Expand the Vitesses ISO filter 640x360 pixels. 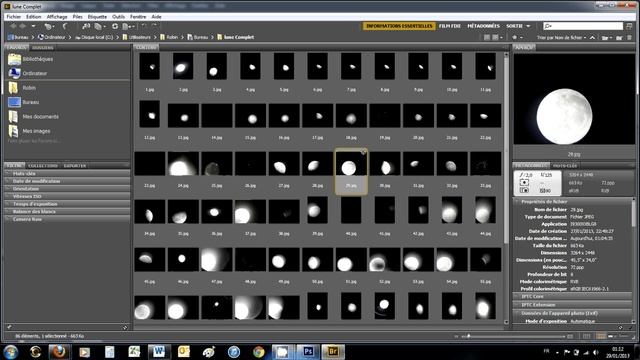click(x=67, y=196)
